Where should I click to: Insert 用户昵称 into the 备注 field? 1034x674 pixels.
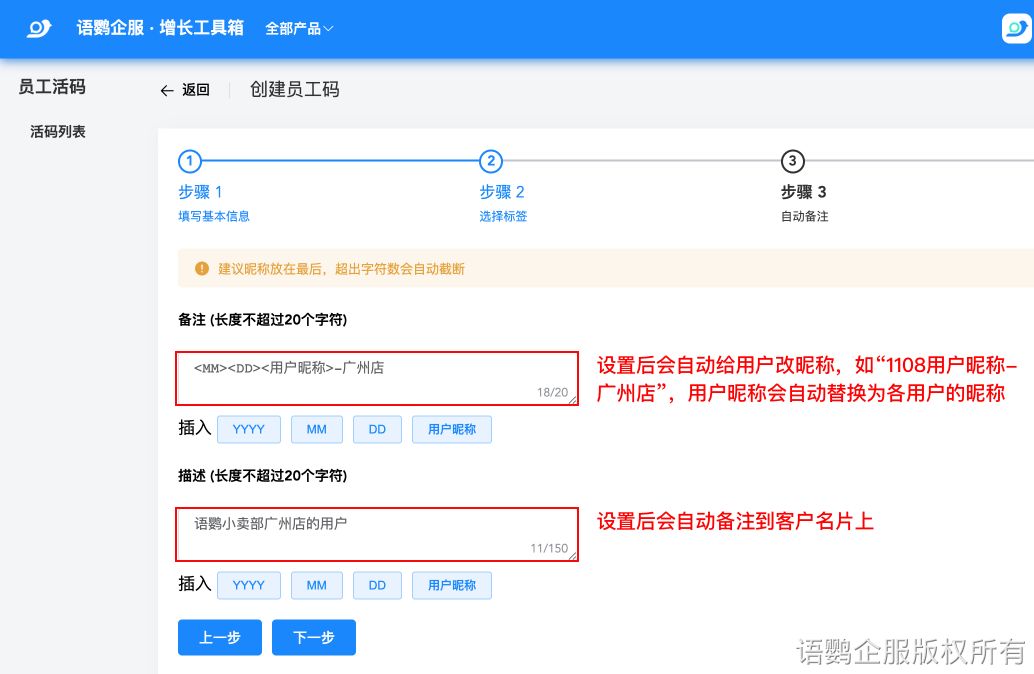pos(452,429)
